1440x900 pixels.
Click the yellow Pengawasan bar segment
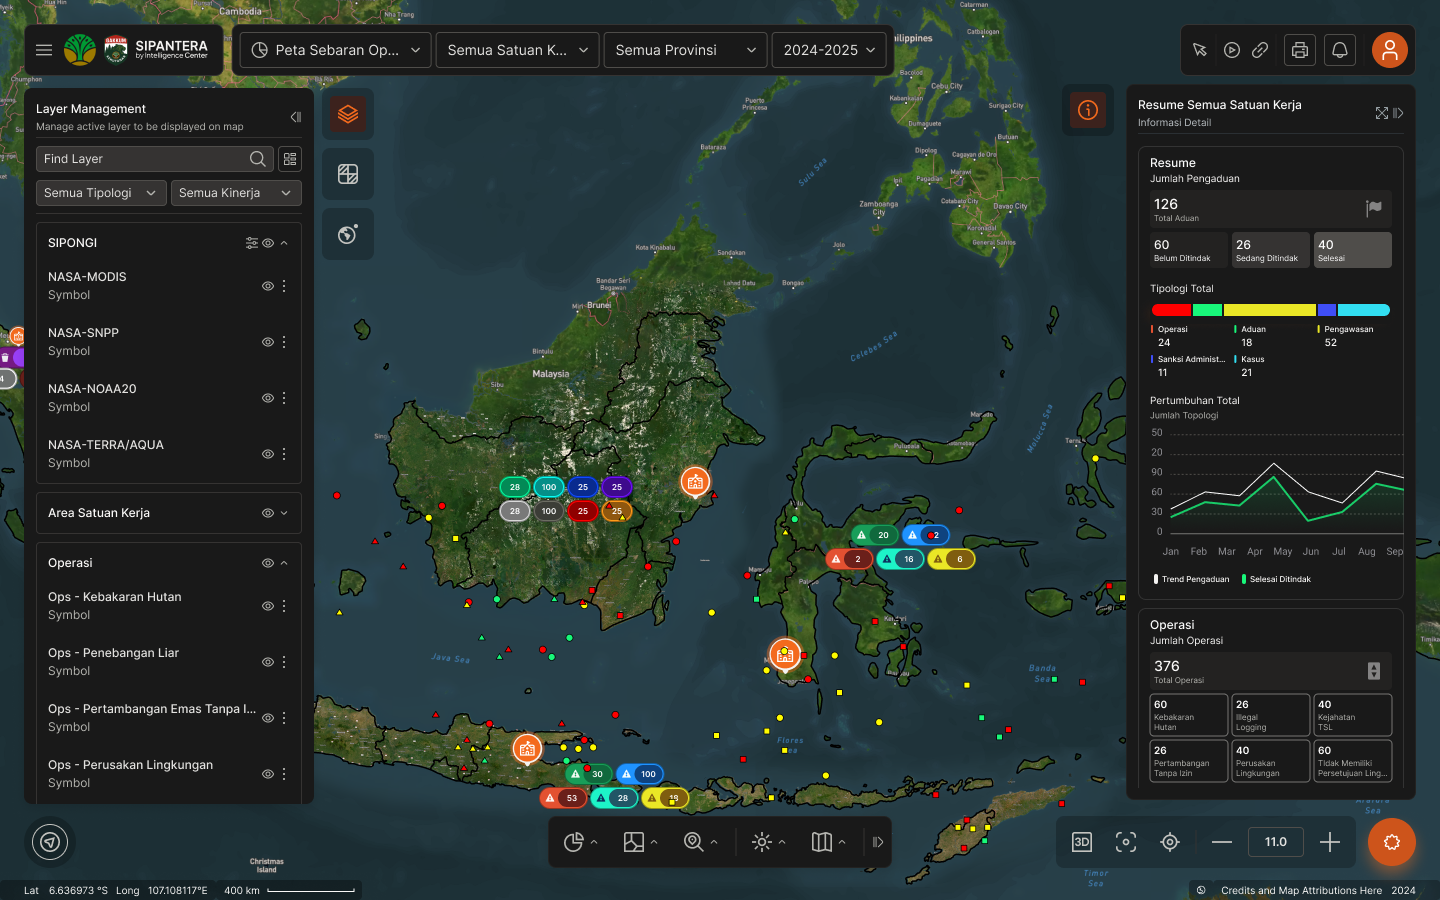(1269, 310)
